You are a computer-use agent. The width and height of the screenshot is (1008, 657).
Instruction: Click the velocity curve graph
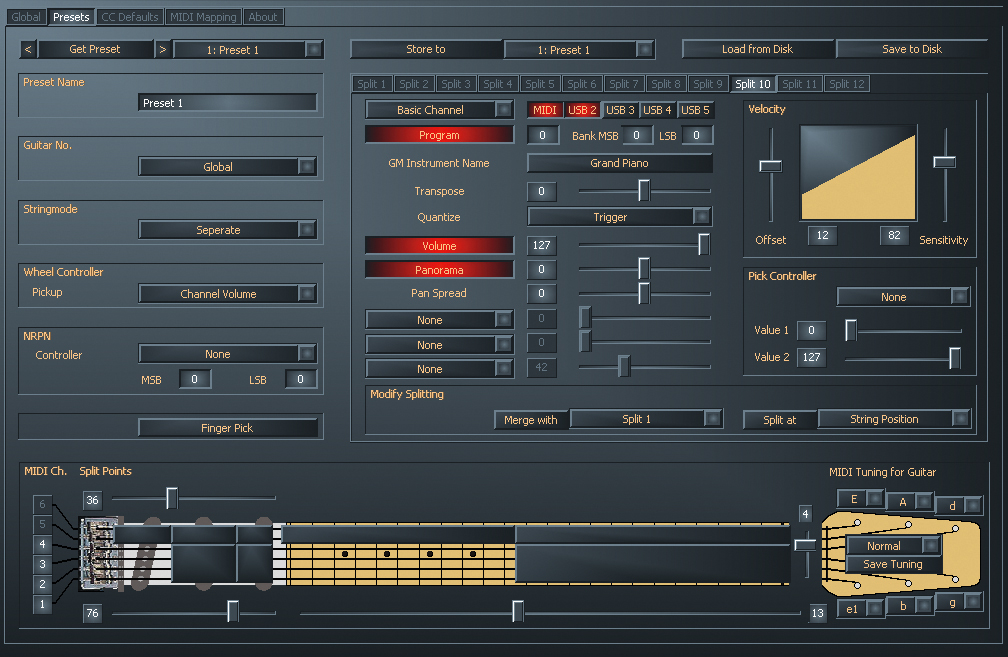tap(858, 173)
